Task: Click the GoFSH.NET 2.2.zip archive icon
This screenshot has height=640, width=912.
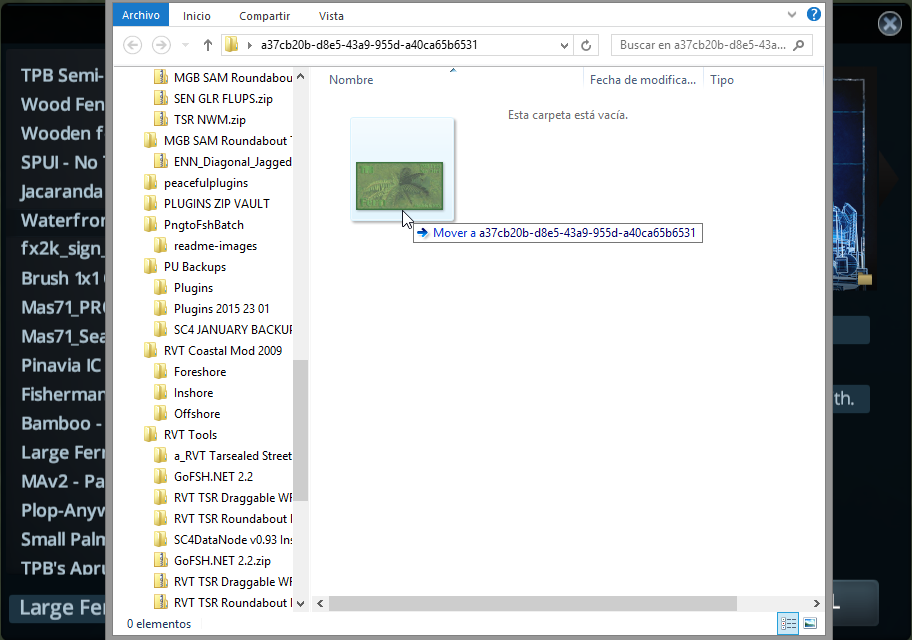Action: pos(161,560)
